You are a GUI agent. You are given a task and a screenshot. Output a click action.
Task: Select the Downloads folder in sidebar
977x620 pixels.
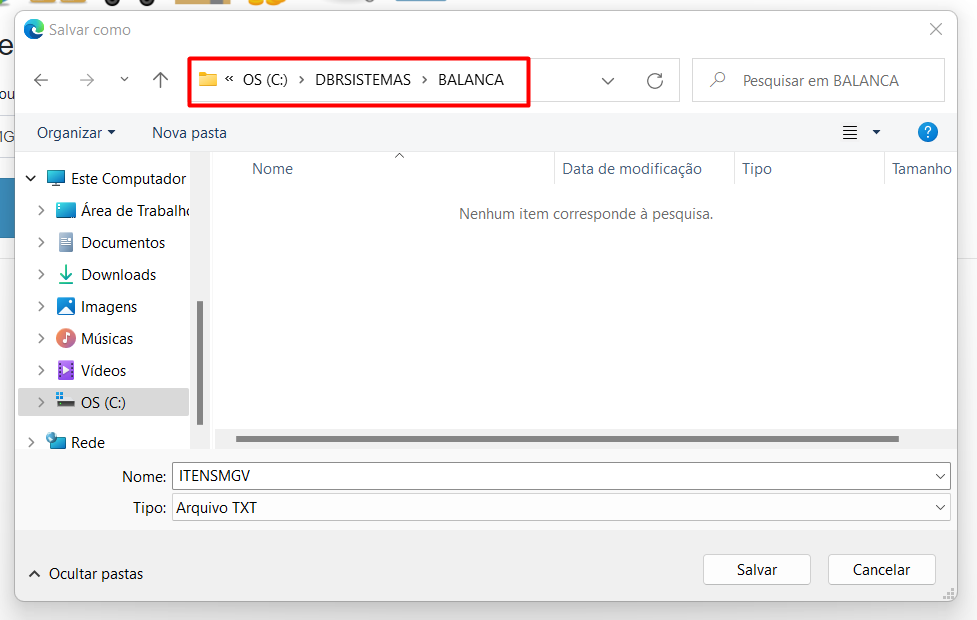pyautogui.click(x=118, y=275)
